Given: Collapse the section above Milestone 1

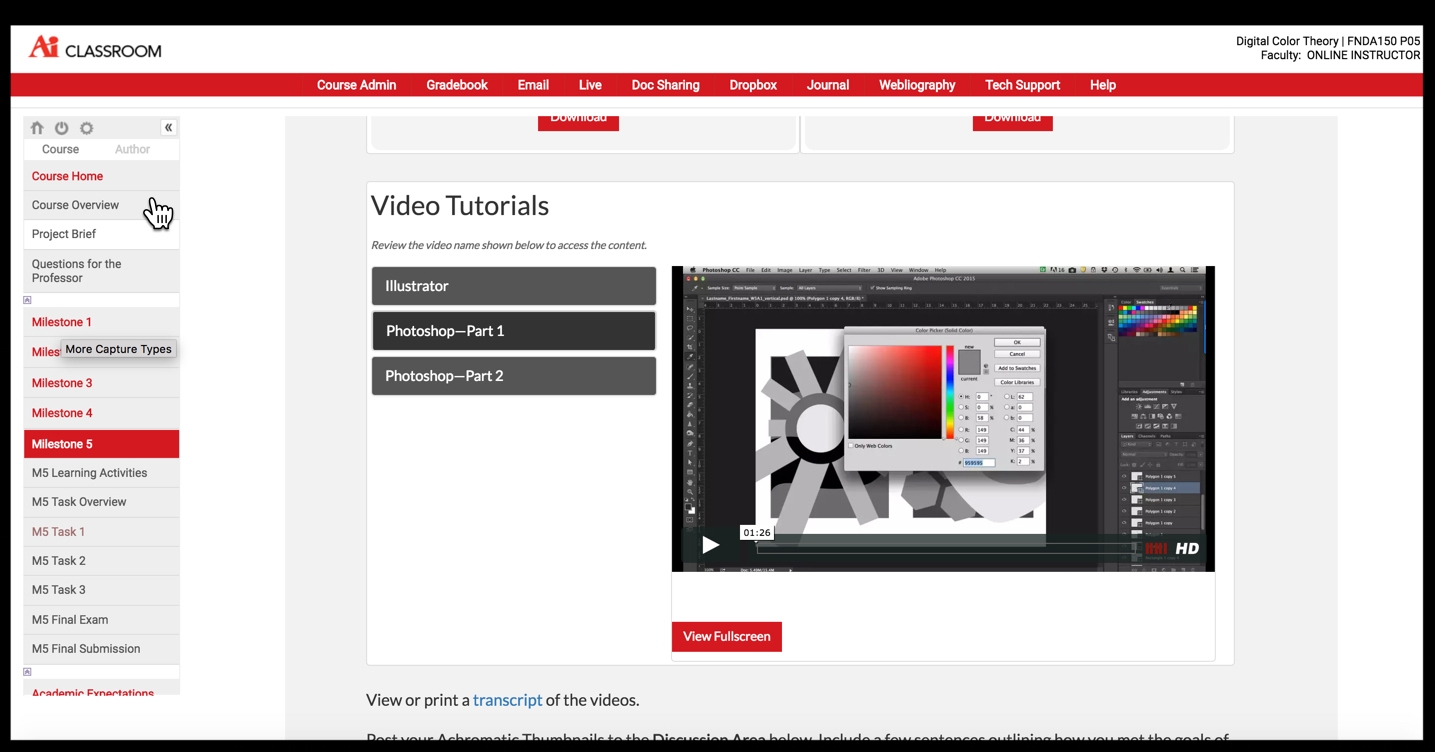Looking at the screenshot, I should point(27,300).
